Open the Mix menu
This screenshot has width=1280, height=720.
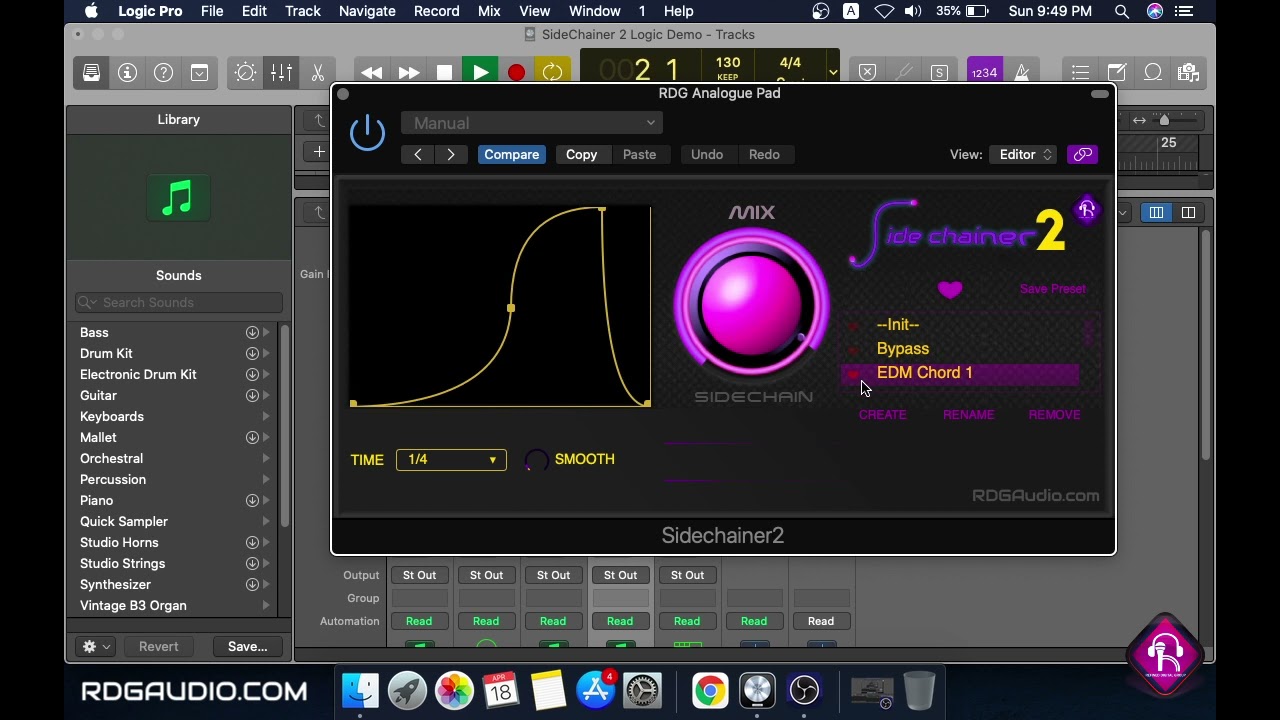tap(489, 11)
